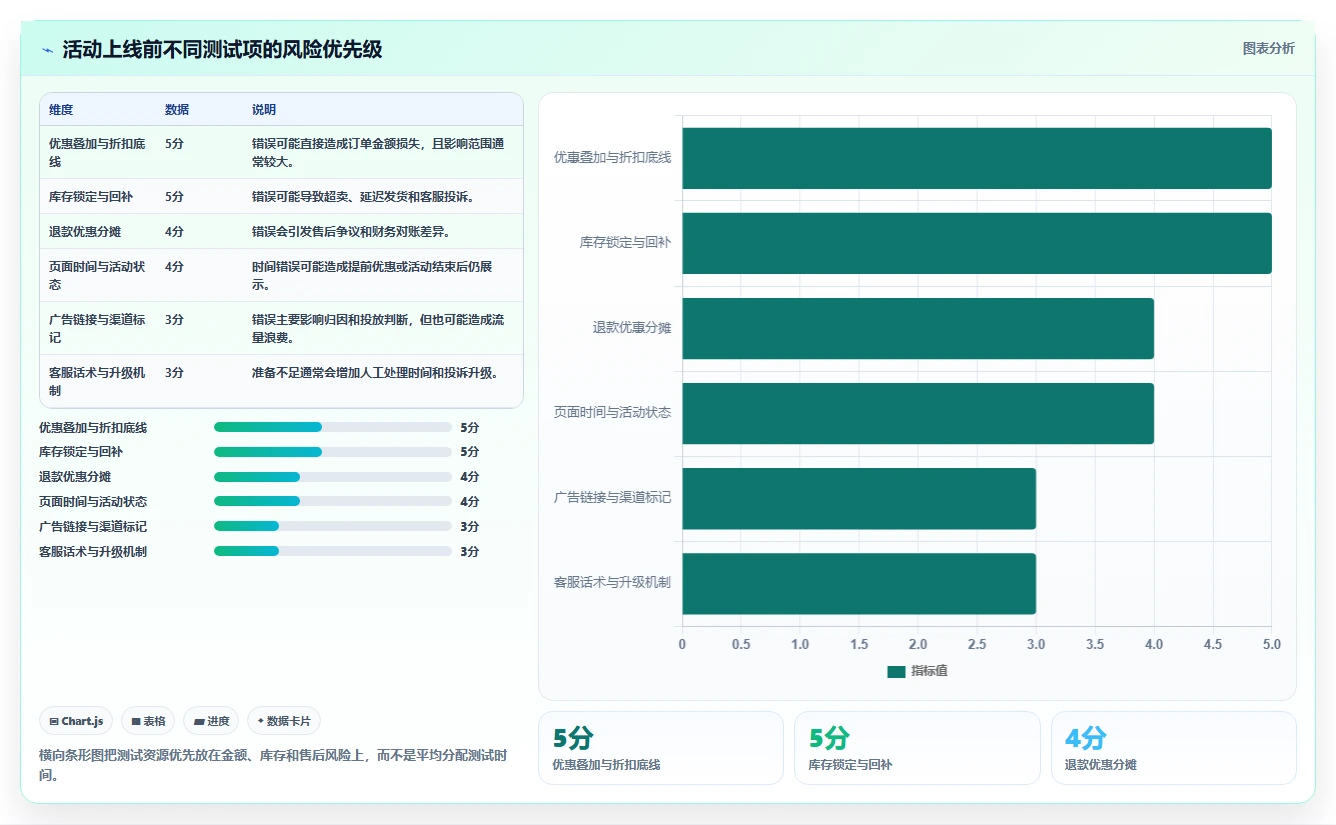Click the 客服话术与升级机制 chart bar

859,583
